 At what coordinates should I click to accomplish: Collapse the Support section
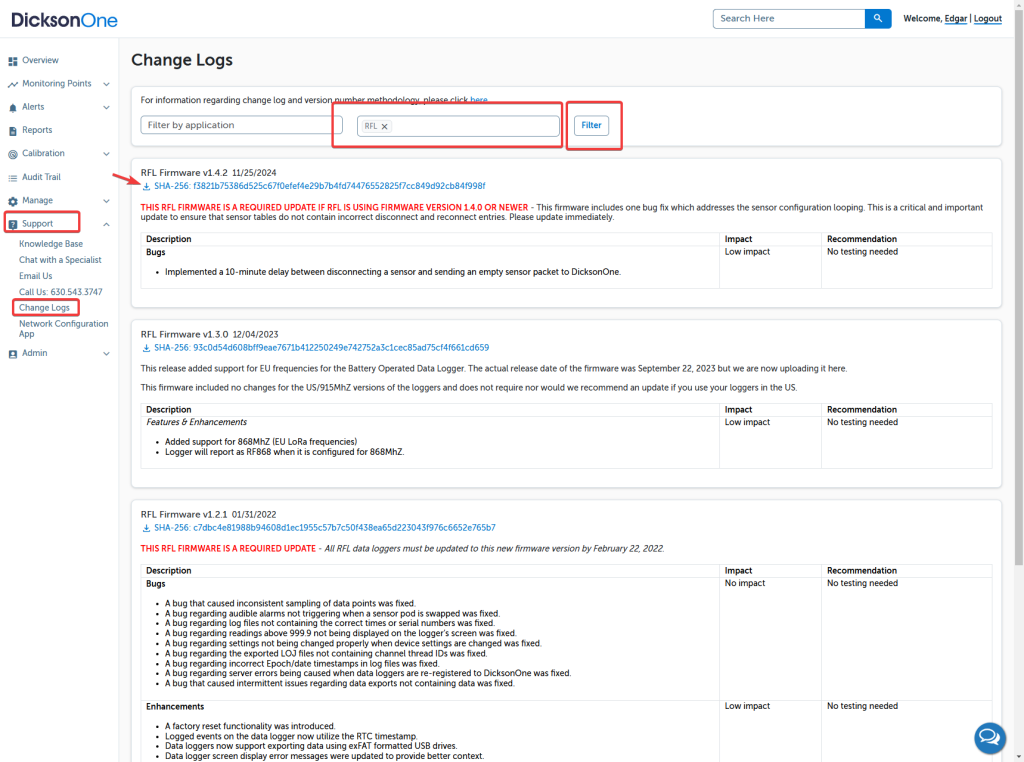pyautogui.click(x=106, y=224)
